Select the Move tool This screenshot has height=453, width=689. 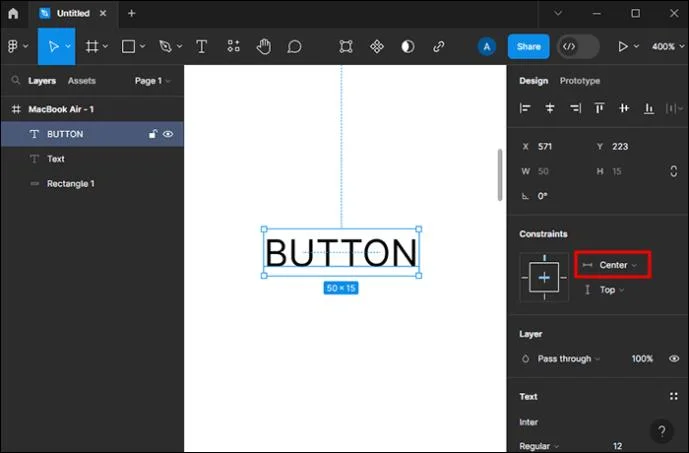pyautogui.click(x=53, y=46)
